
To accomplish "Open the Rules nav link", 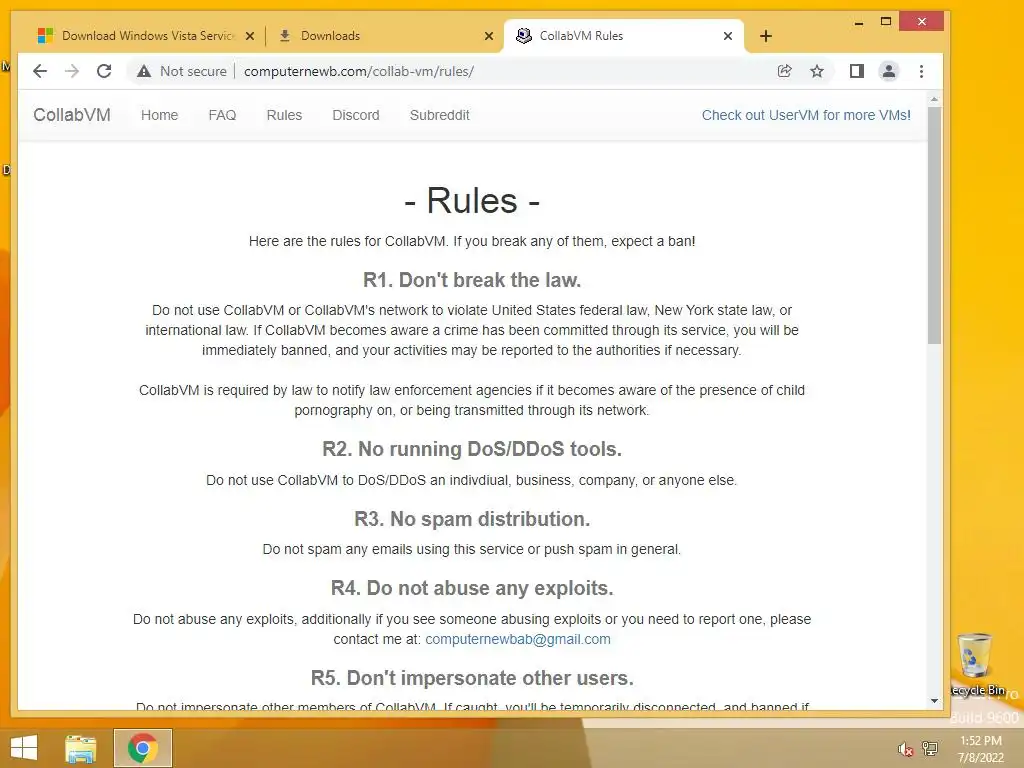I will [284, 115].
